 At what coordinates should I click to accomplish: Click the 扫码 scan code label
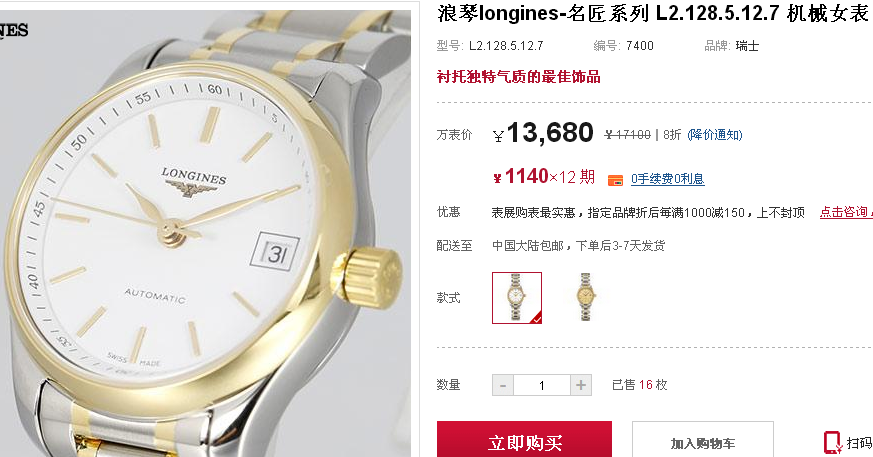coord(860,443)
